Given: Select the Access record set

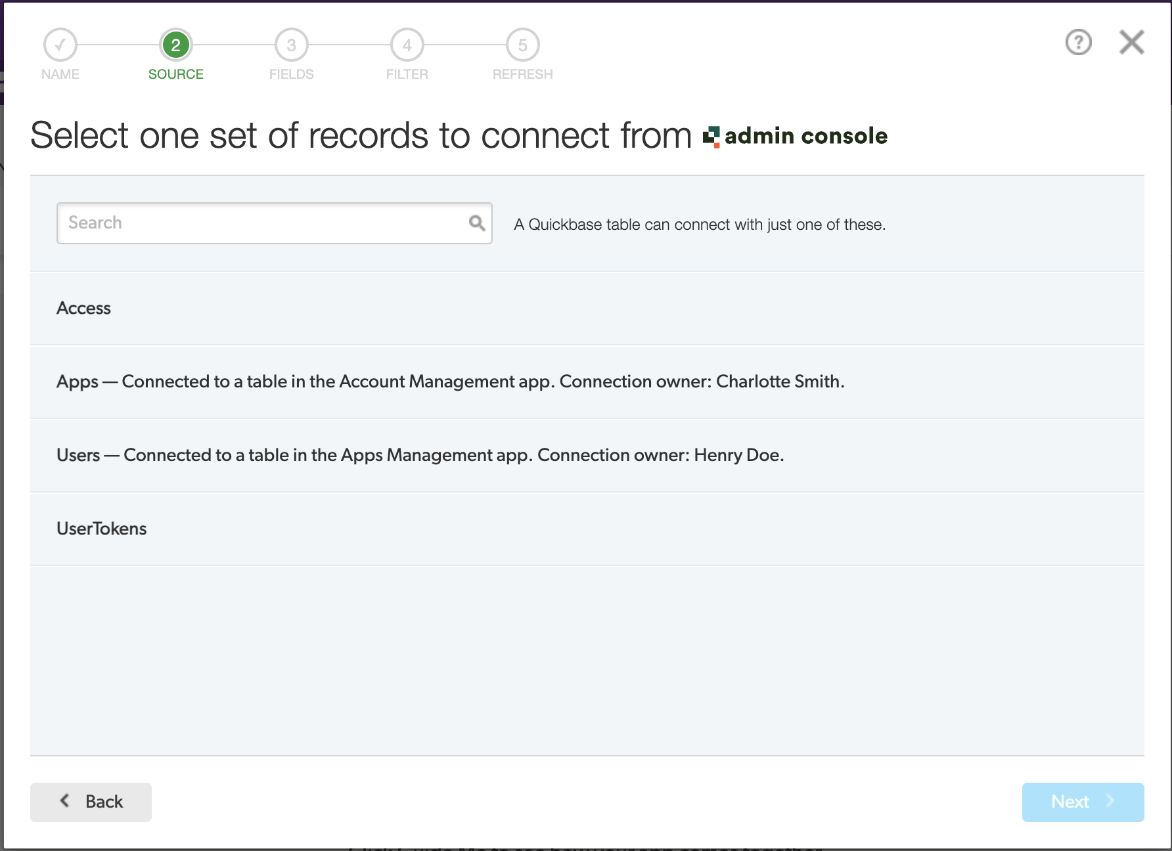Looking at the screenshot, I should (x=587, y=309).
